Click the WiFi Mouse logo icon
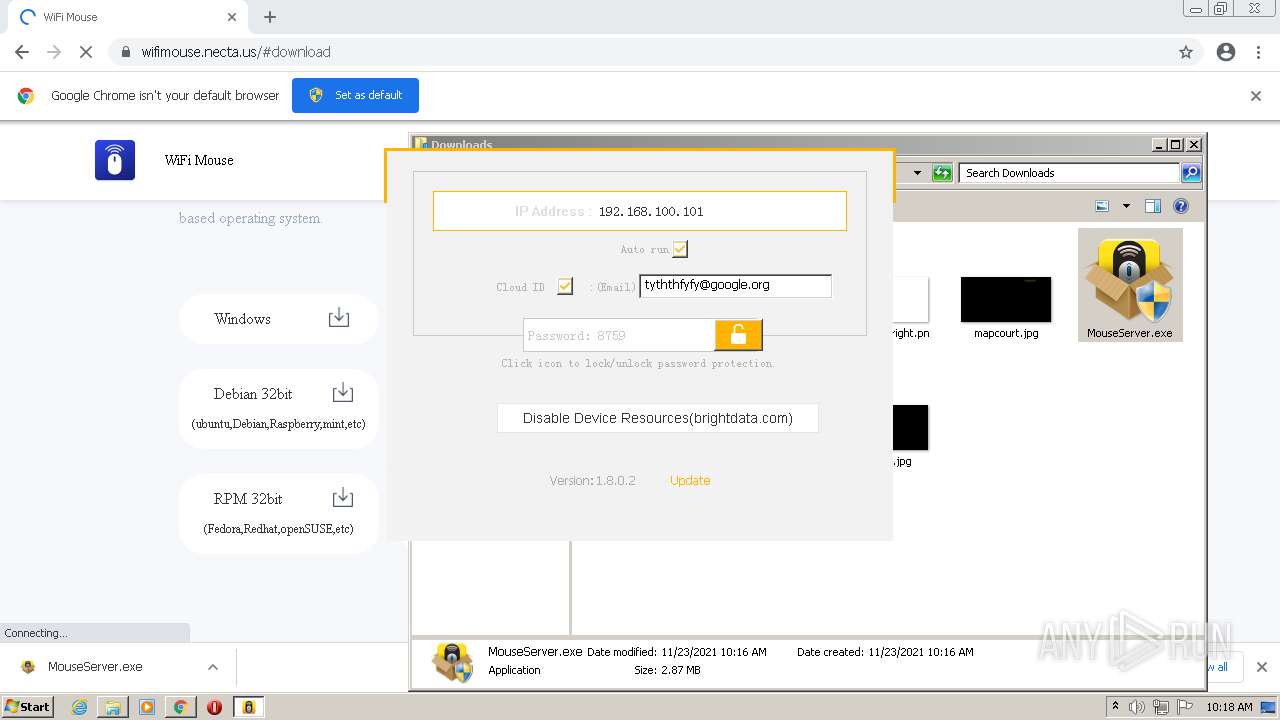1280x720 pixels. [115, 160]
